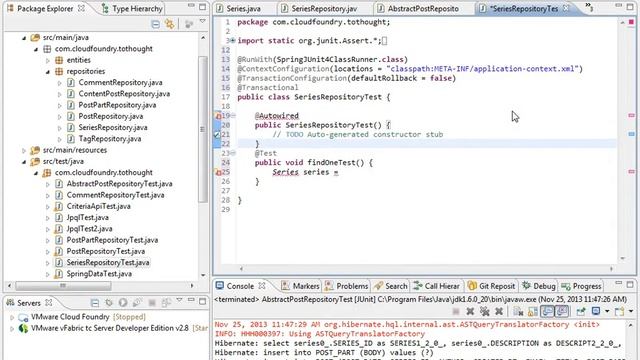The image size is (640, 360).
Task: Select SeriesRepositoryTest.java in the tree
Action: [108, 262]
